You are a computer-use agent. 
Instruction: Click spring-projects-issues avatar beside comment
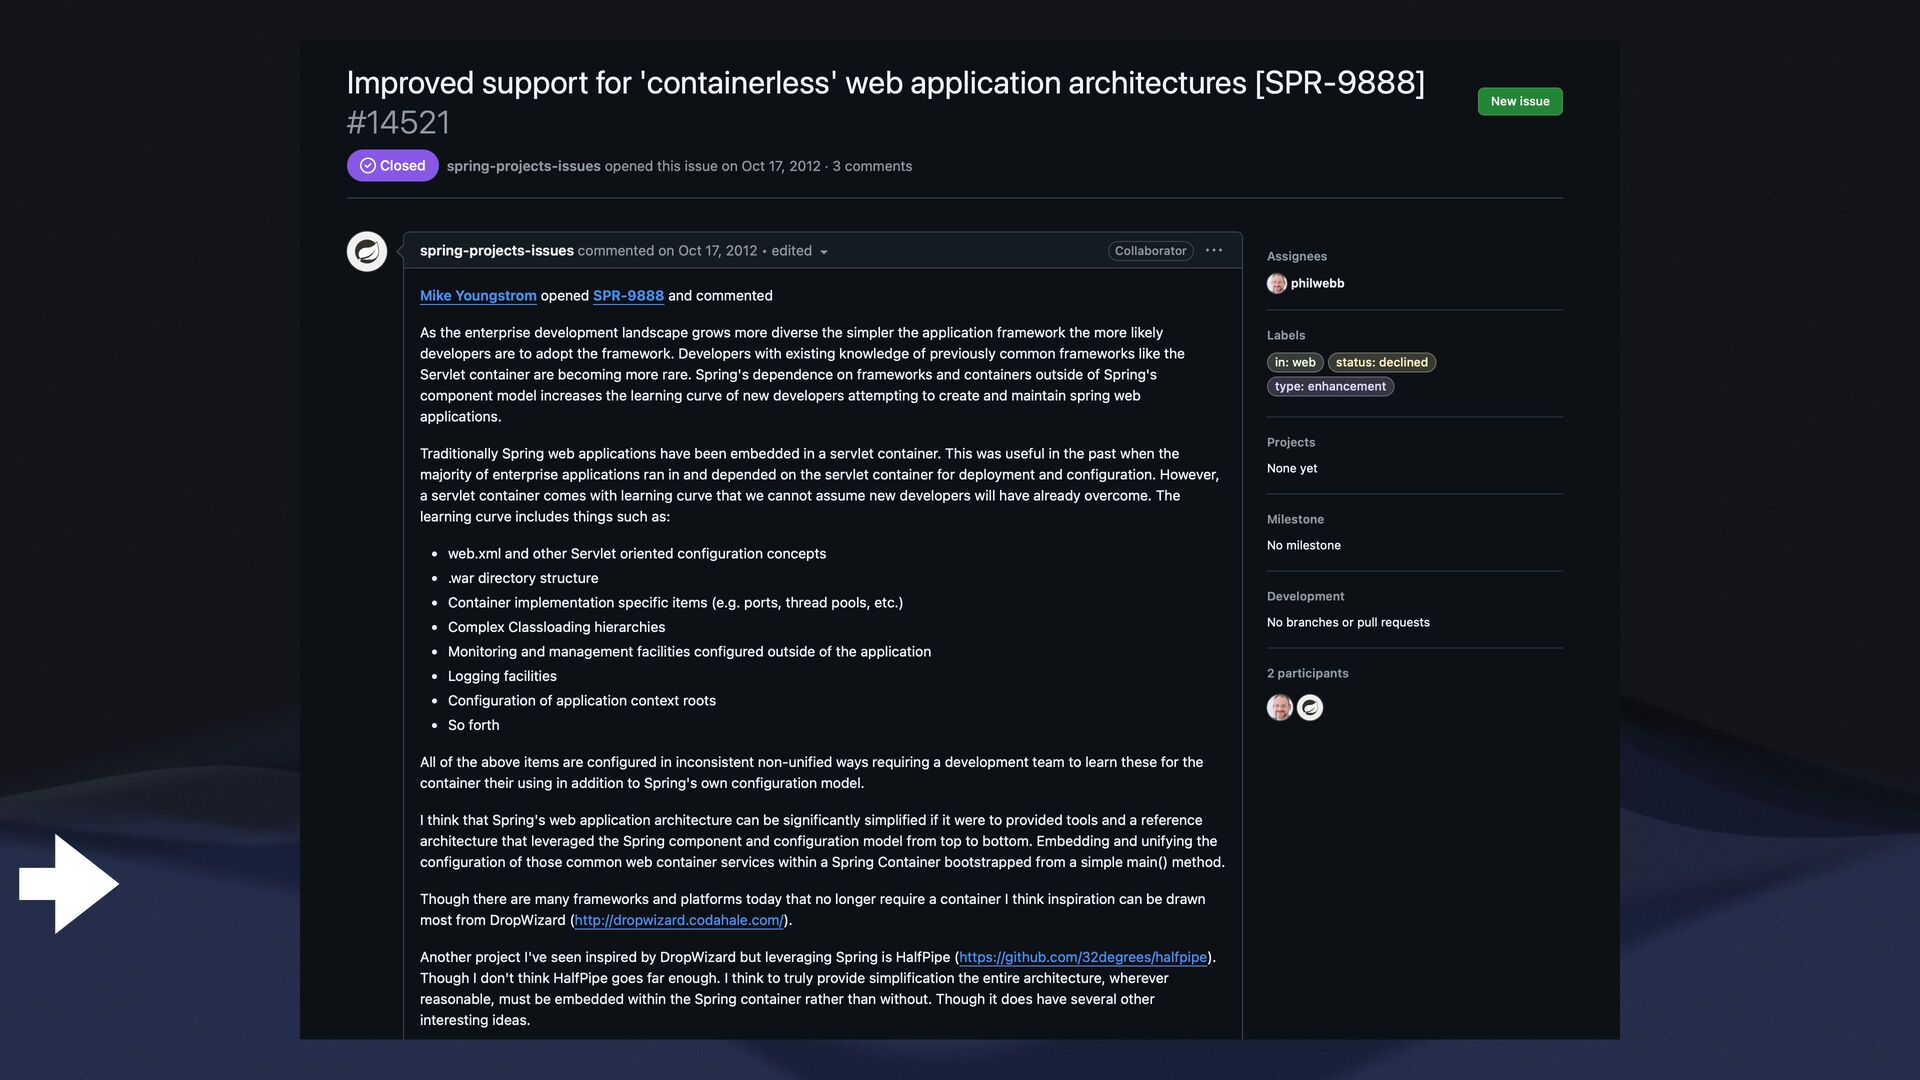click(366, 251)
